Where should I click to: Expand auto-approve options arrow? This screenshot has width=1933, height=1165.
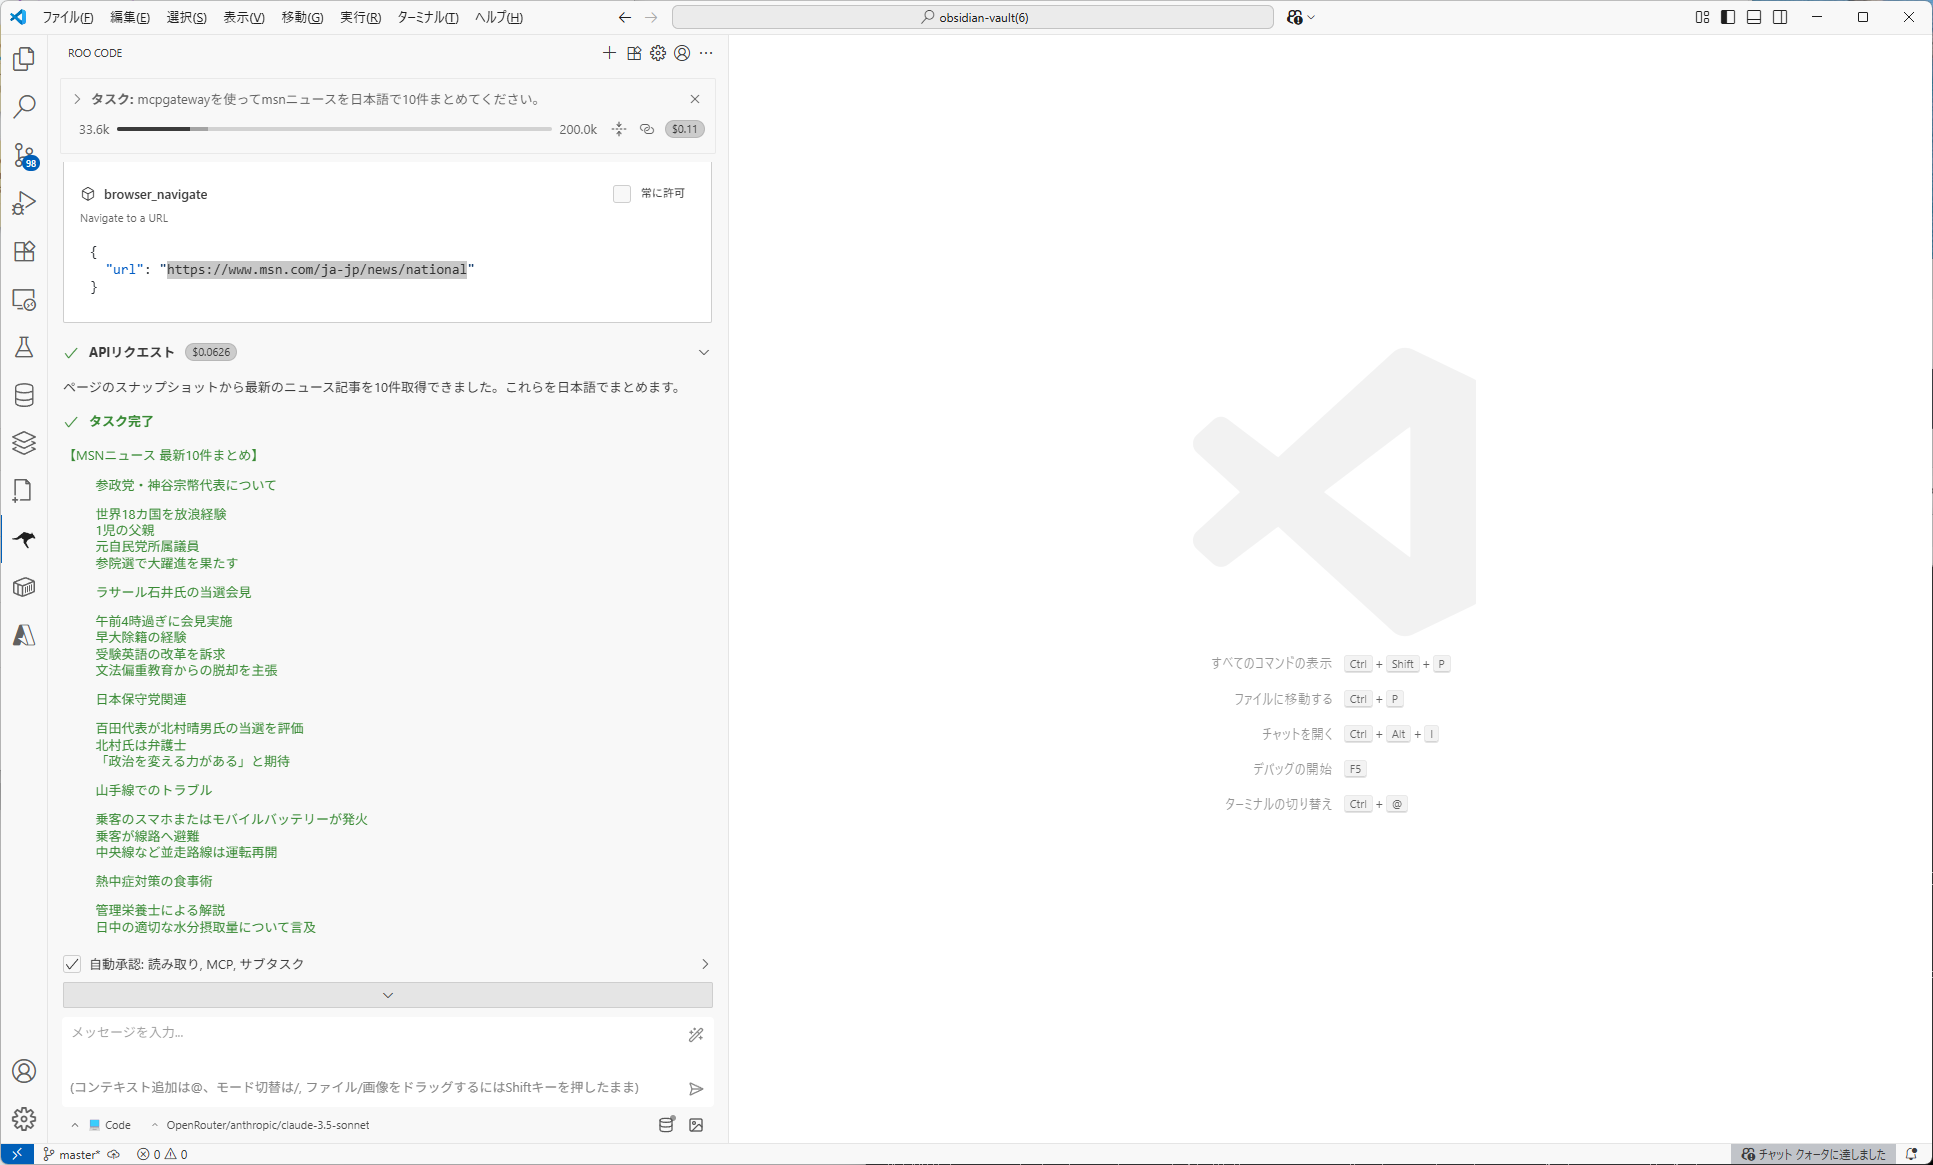click(x=705, y=964)
